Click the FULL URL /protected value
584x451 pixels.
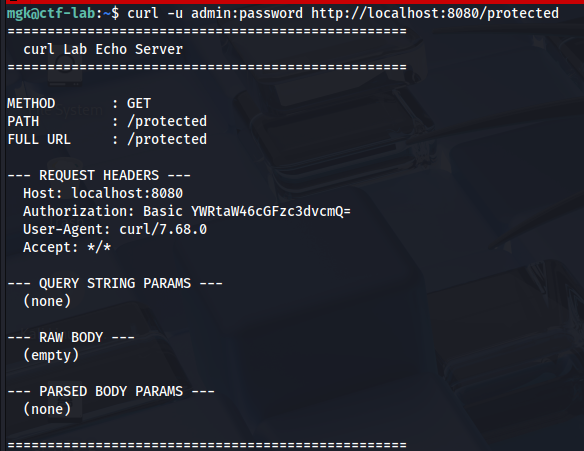(167, 139)
